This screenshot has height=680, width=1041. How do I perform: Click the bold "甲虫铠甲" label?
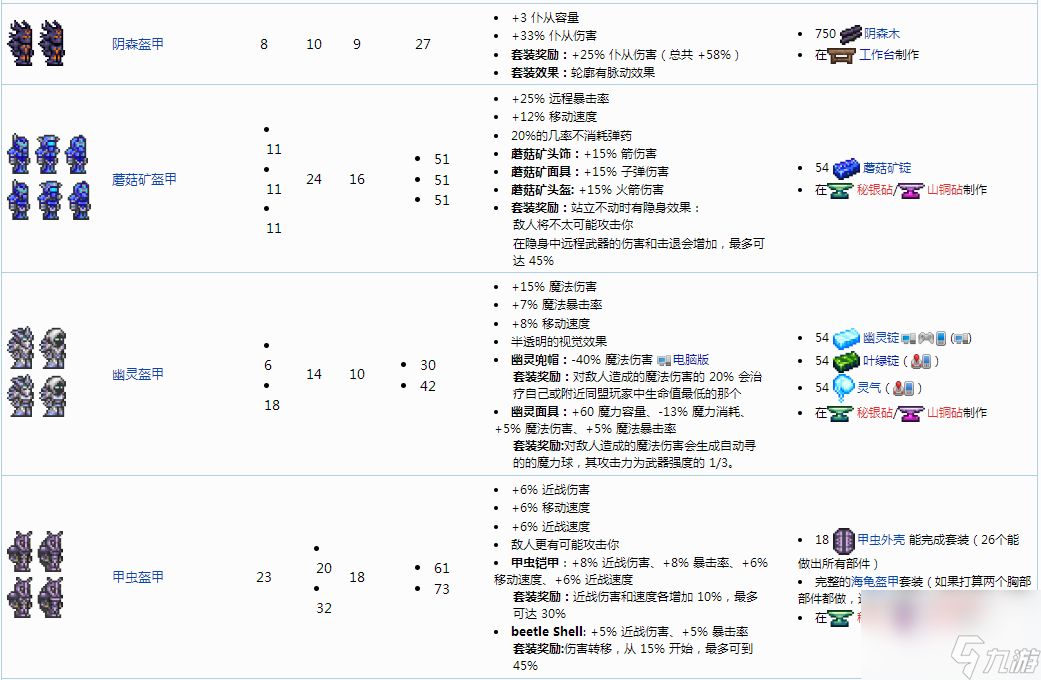tap(534, 563)
